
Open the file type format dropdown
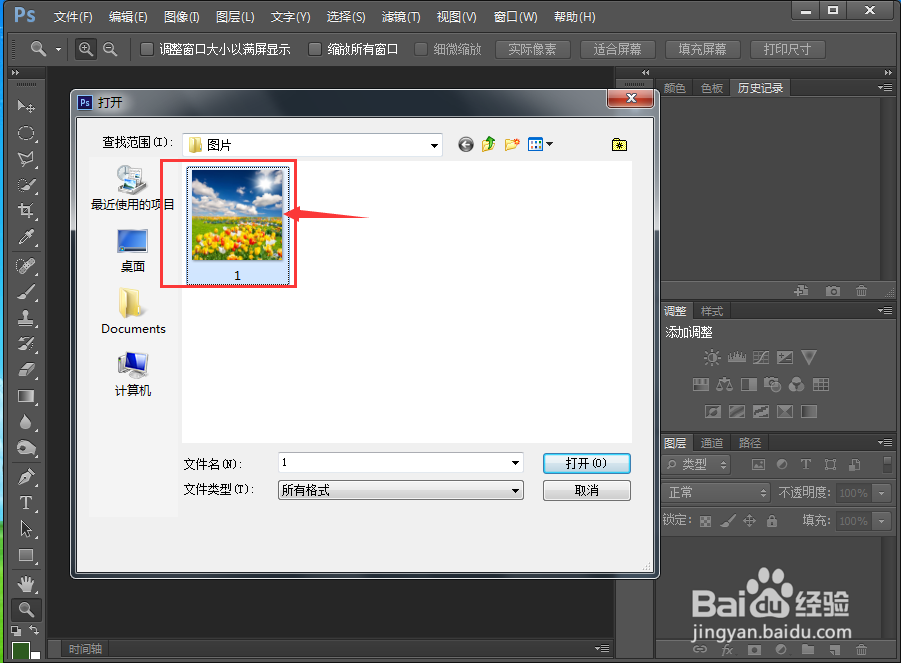point(515,491)
